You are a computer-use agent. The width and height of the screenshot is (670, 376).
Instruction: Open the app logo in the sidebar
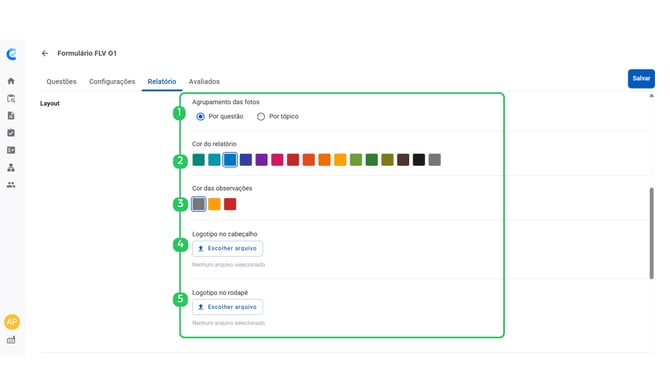coord(12,54)
